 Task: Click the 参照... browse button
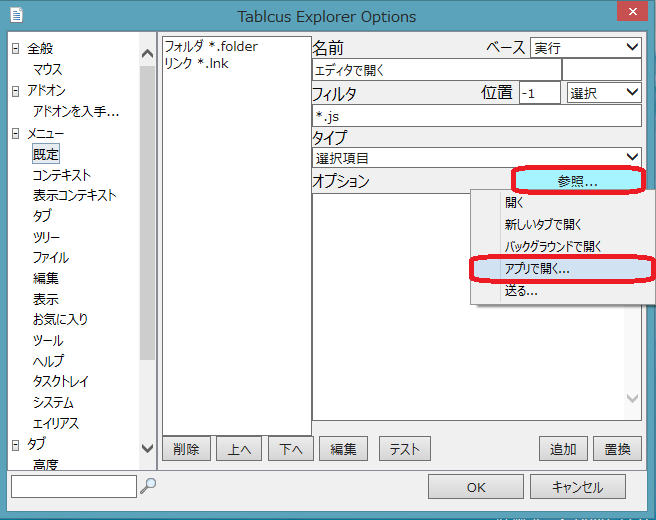coord(577,181)
